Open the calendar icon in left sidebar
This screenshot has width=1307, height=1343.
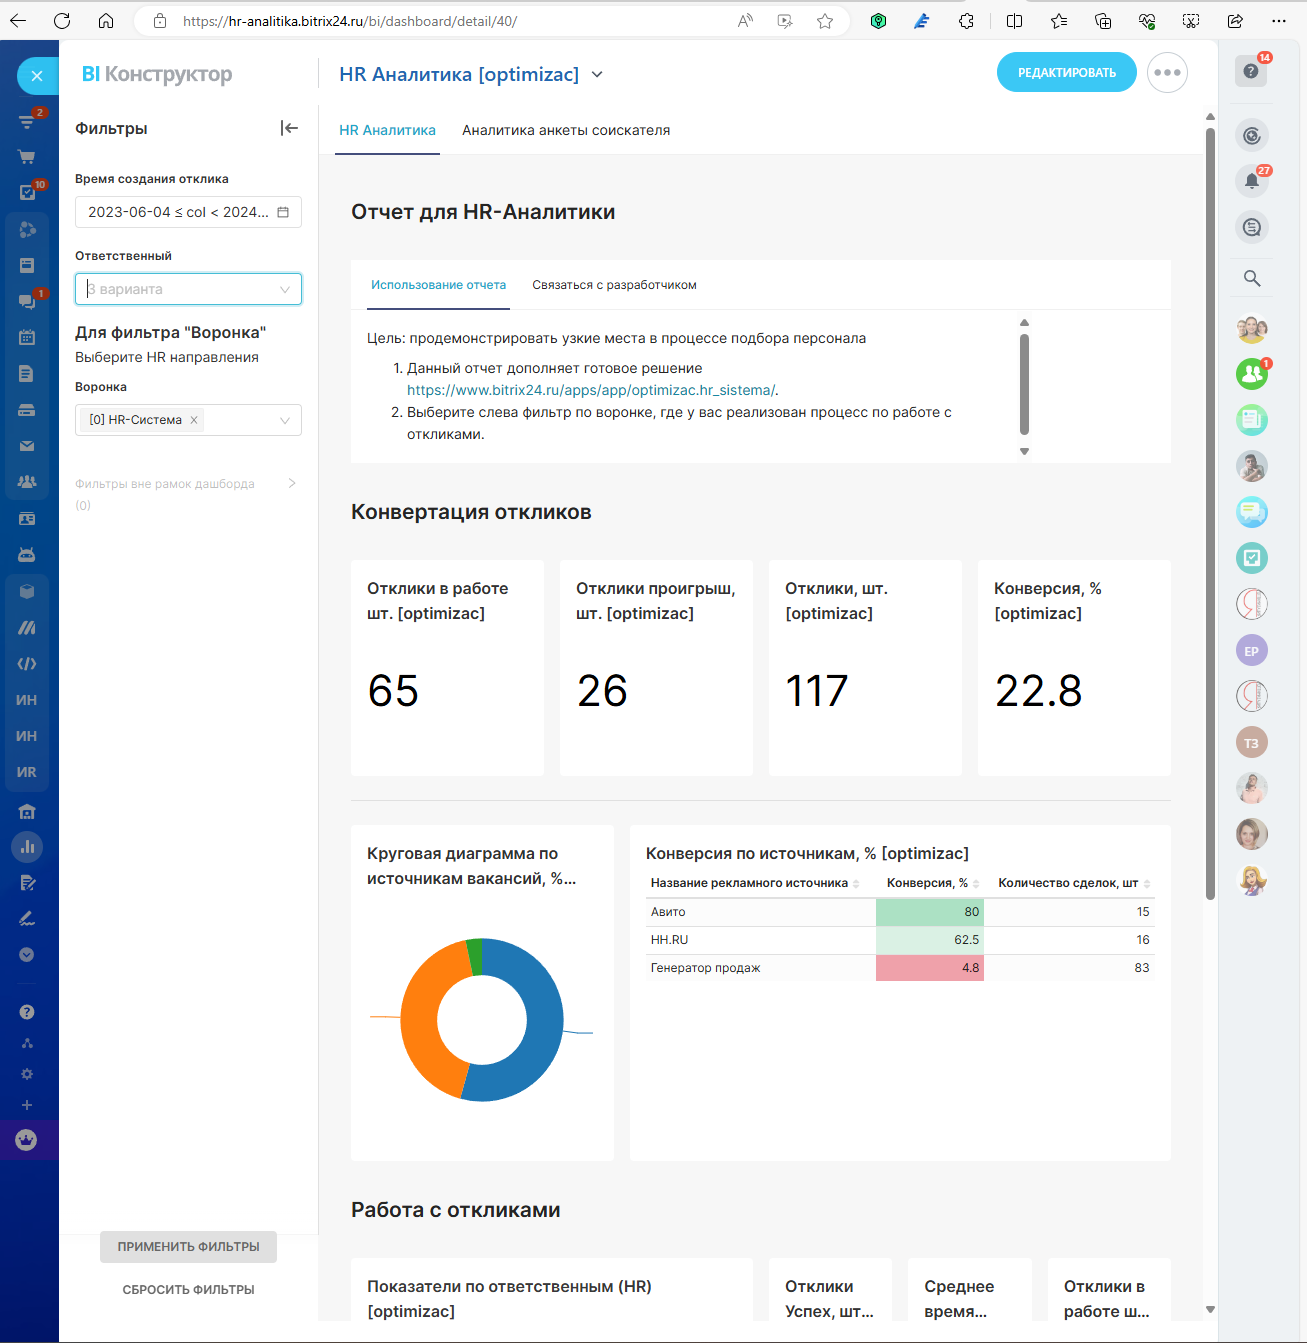coord(27,337)
